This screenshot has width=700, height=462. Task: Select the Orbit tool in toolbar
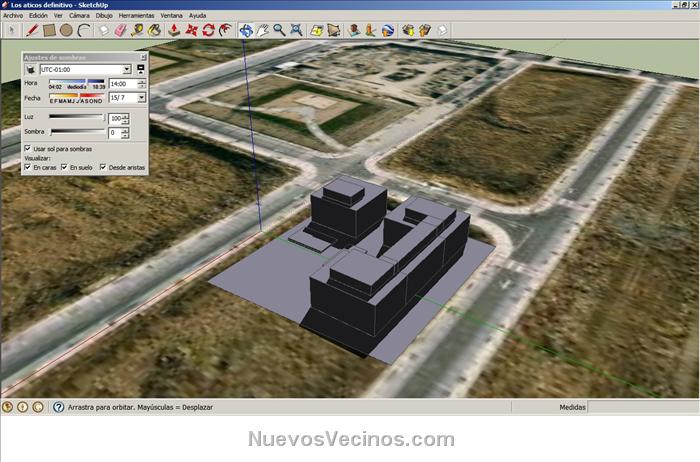246,30
